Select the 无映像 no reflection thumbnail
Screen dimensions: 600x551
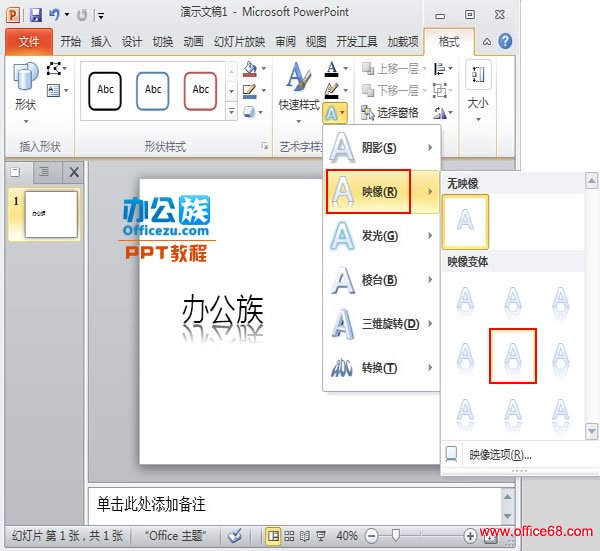point(465,222)
